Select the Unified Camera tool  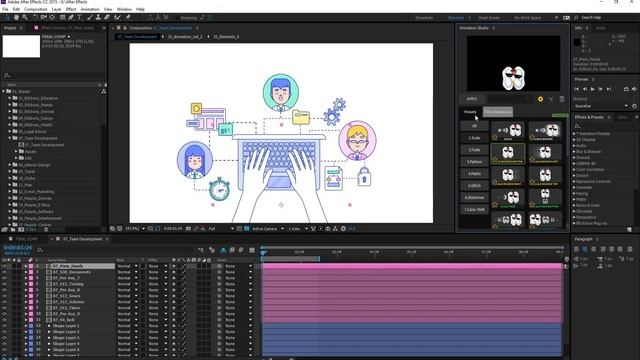(x=44, y=18)
